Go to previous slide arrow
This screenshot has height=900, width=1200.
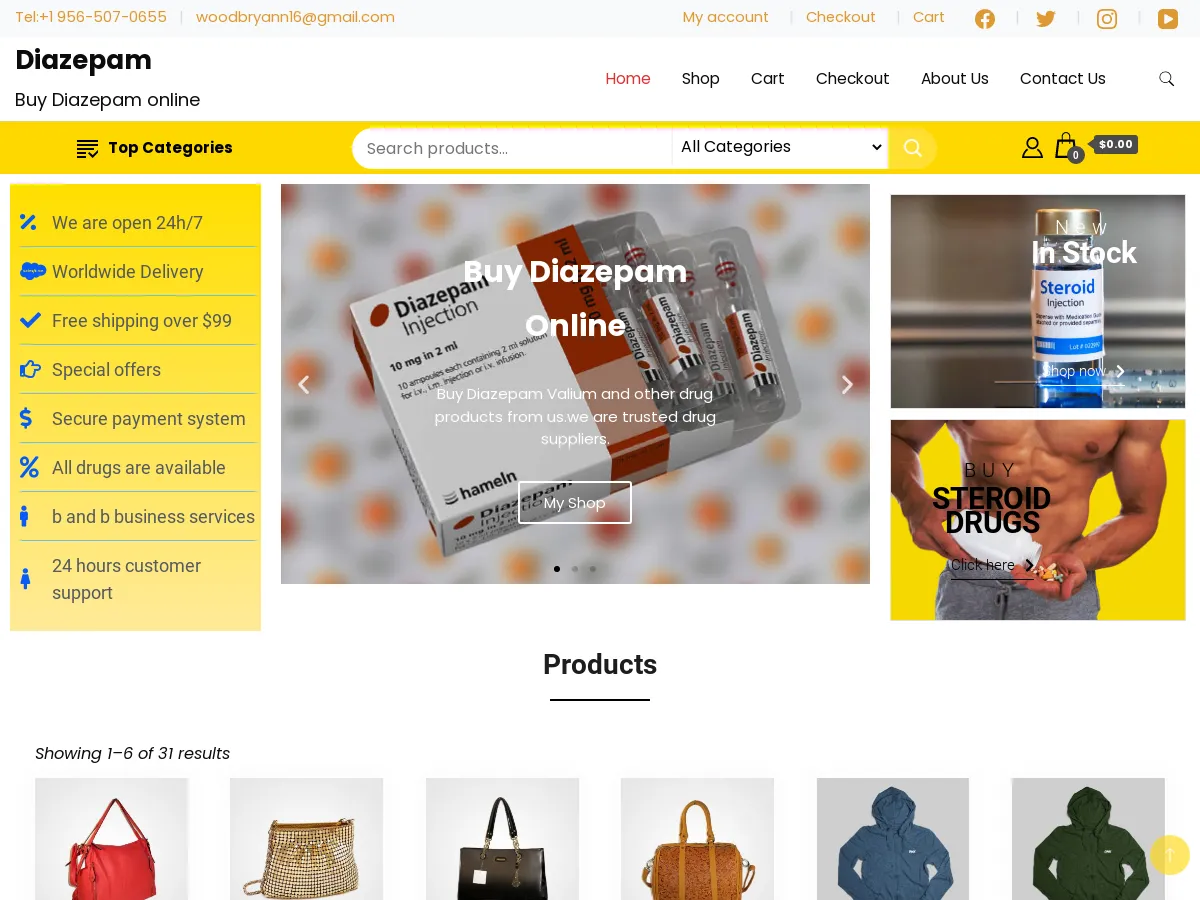pos(303,384)
